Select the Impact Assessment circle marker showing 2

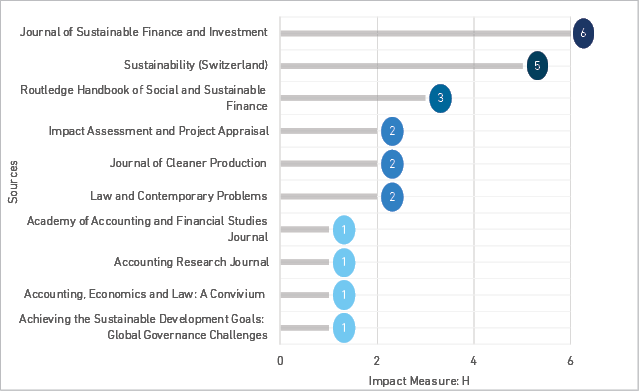tap(392, 131)
